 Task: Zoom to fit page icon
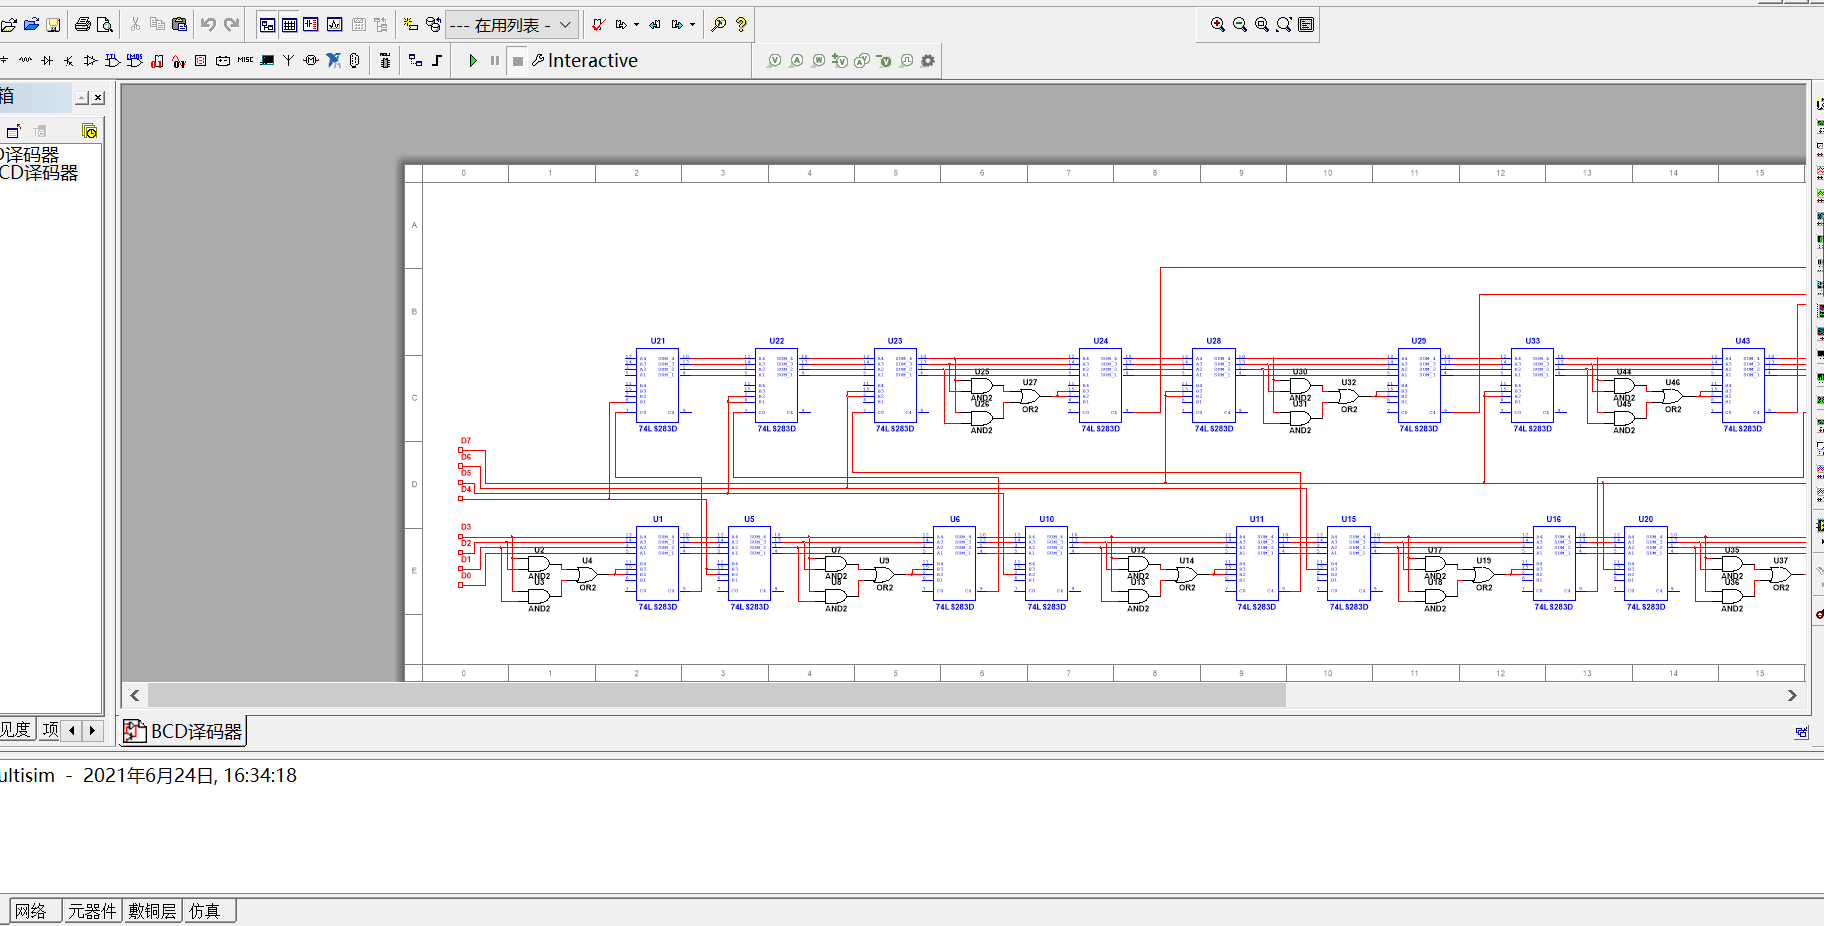(x=1283, y=24)
